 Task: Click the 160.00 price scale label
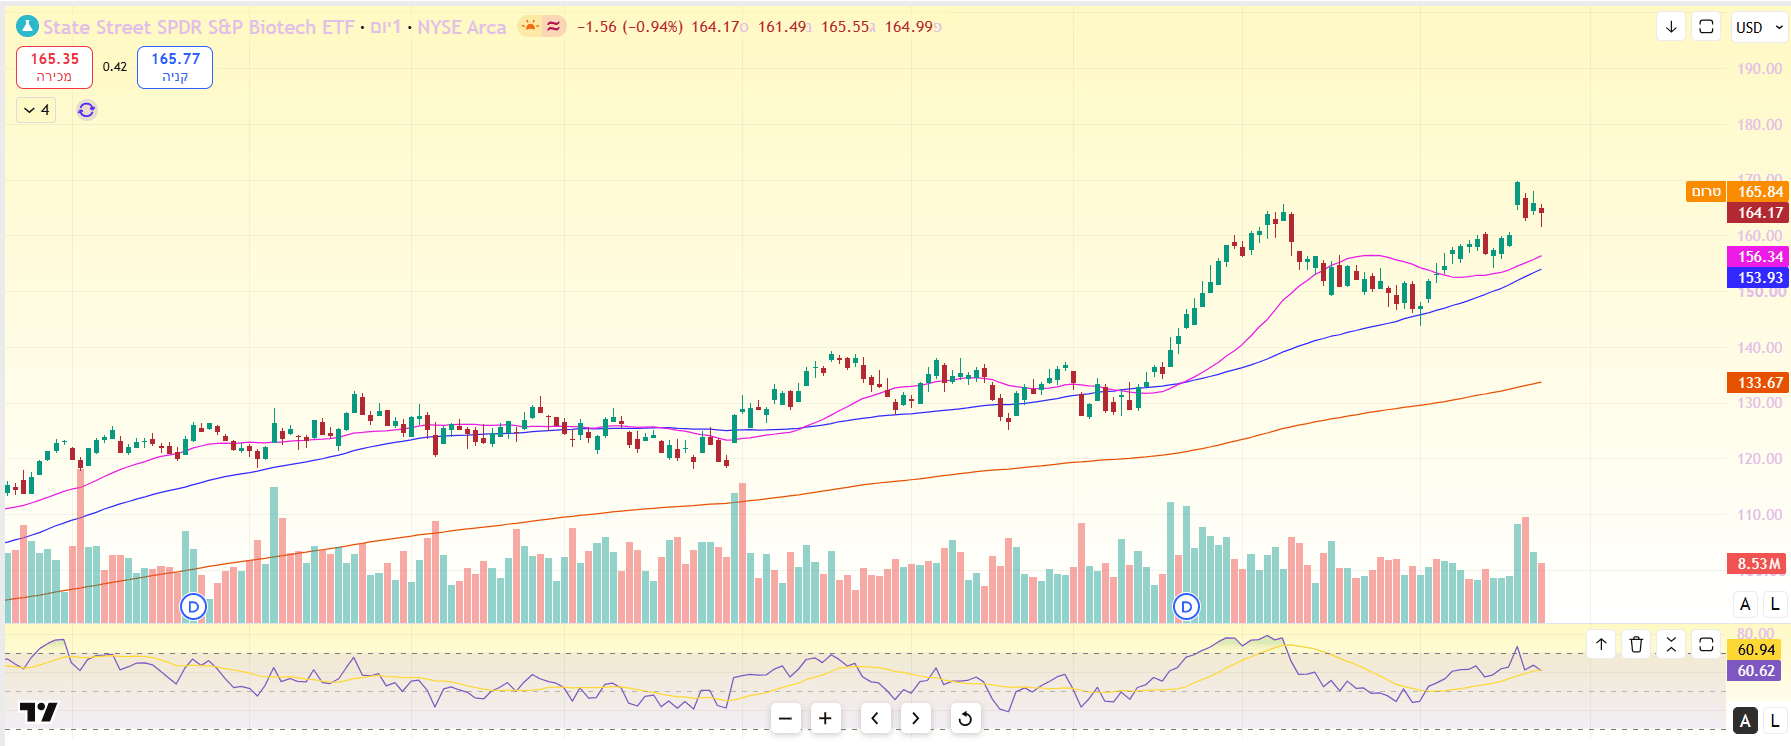1759,236
